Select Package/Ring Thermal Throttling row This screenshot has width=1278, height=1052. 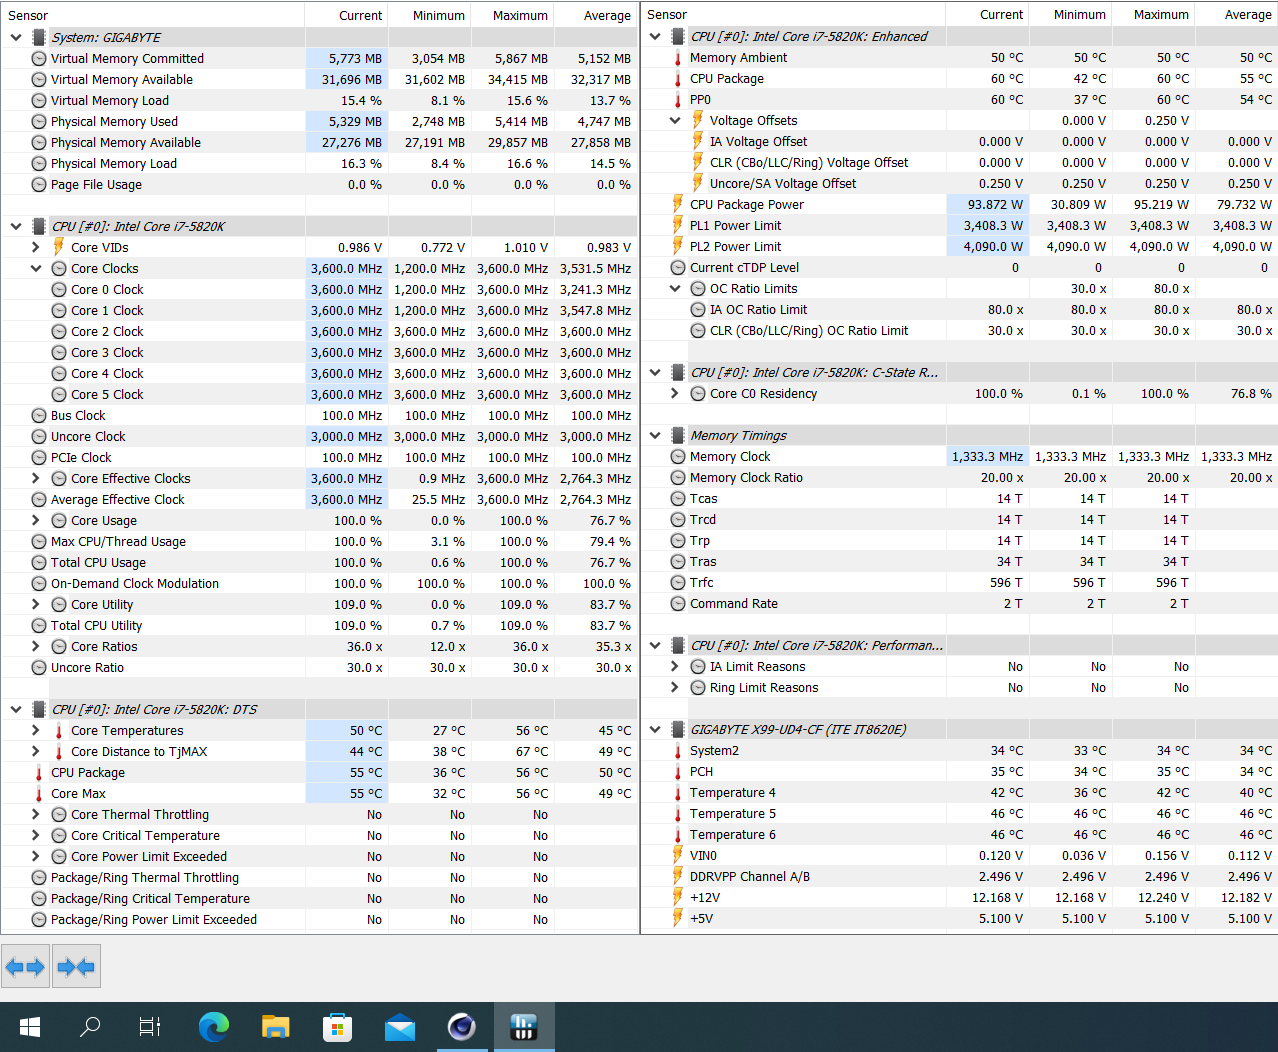(319, 877)
